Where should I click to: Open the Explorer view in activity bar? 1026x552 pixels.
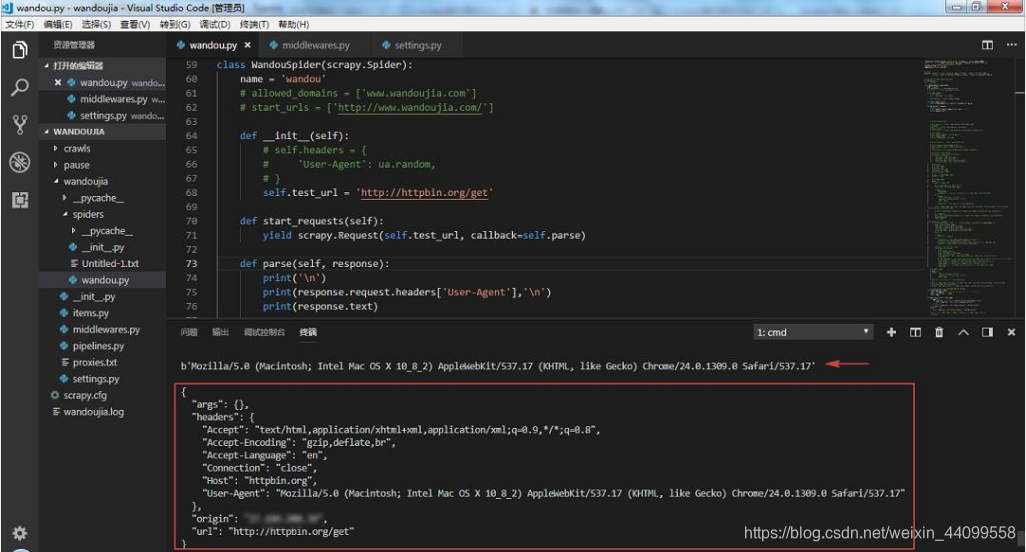20,50
